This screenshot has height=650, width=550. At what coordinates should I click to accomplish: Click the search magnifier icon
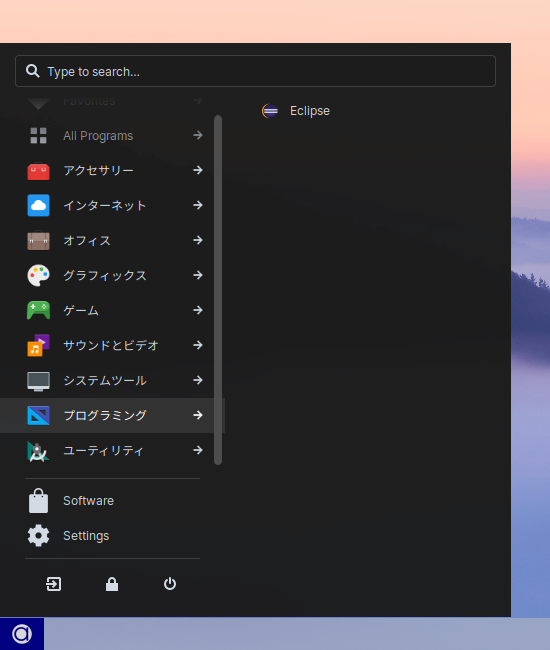coord(32,71)
